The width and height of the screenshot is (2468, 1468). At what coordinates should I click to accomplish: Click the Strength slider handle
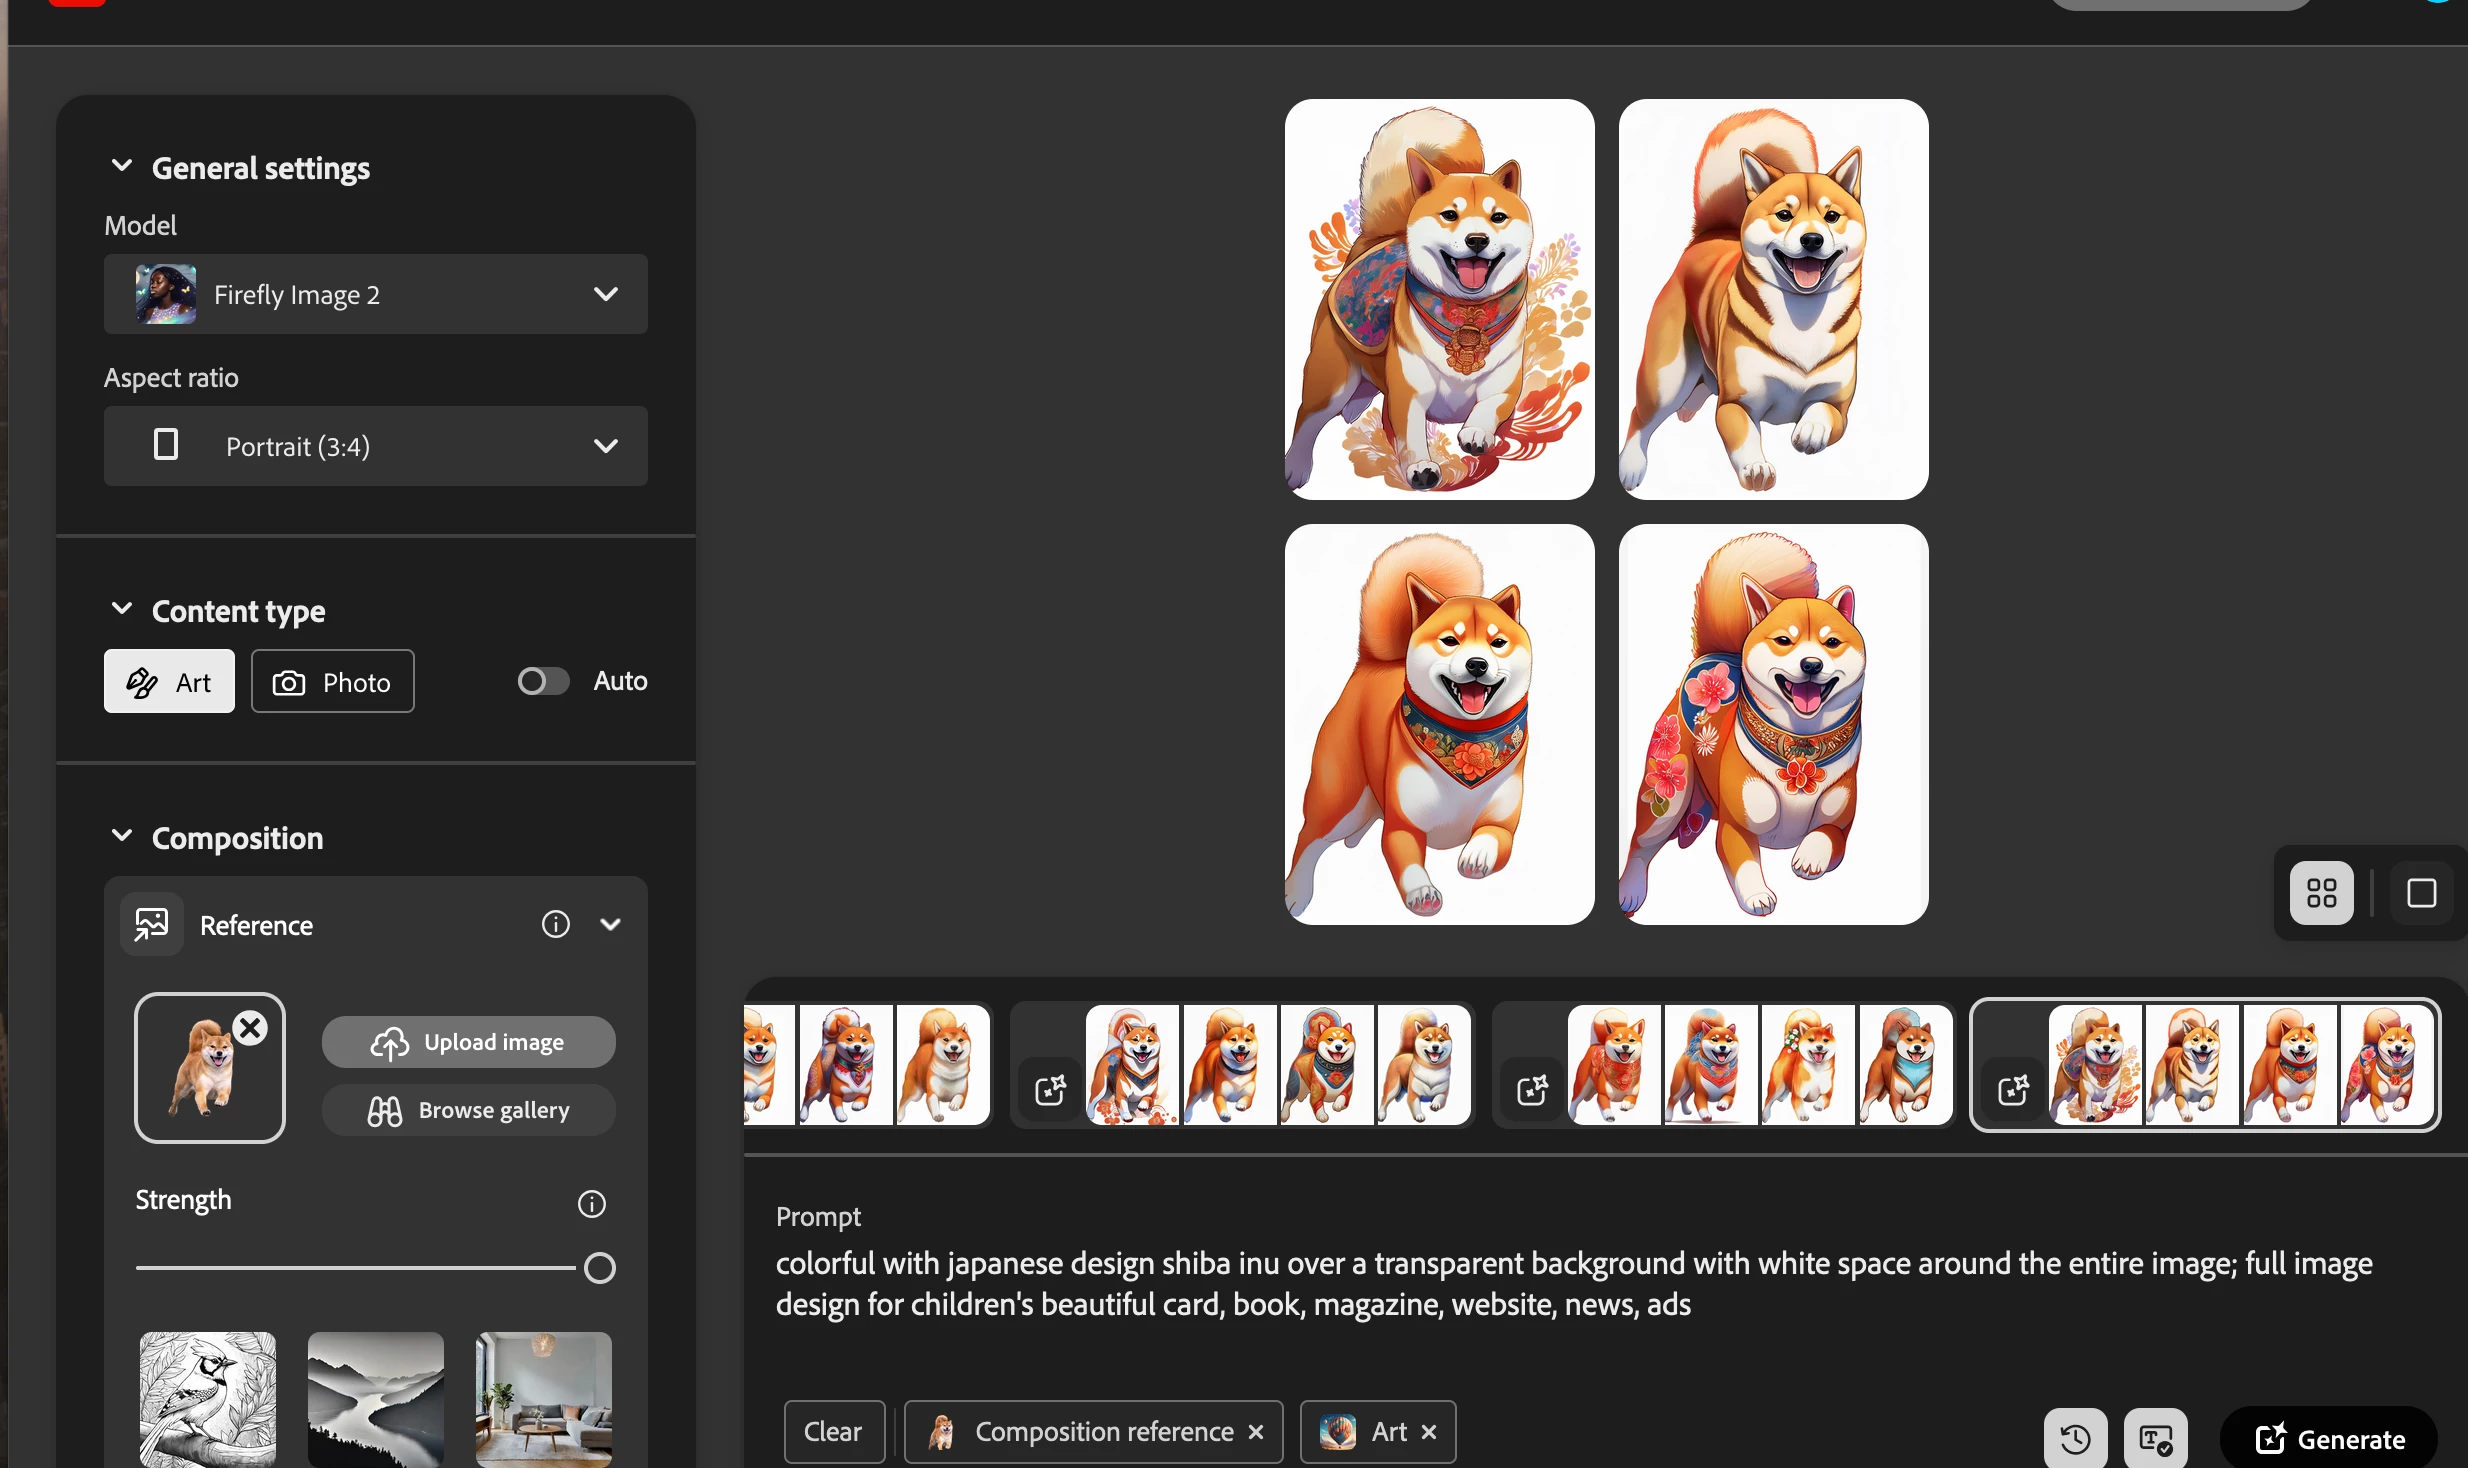599,1267
